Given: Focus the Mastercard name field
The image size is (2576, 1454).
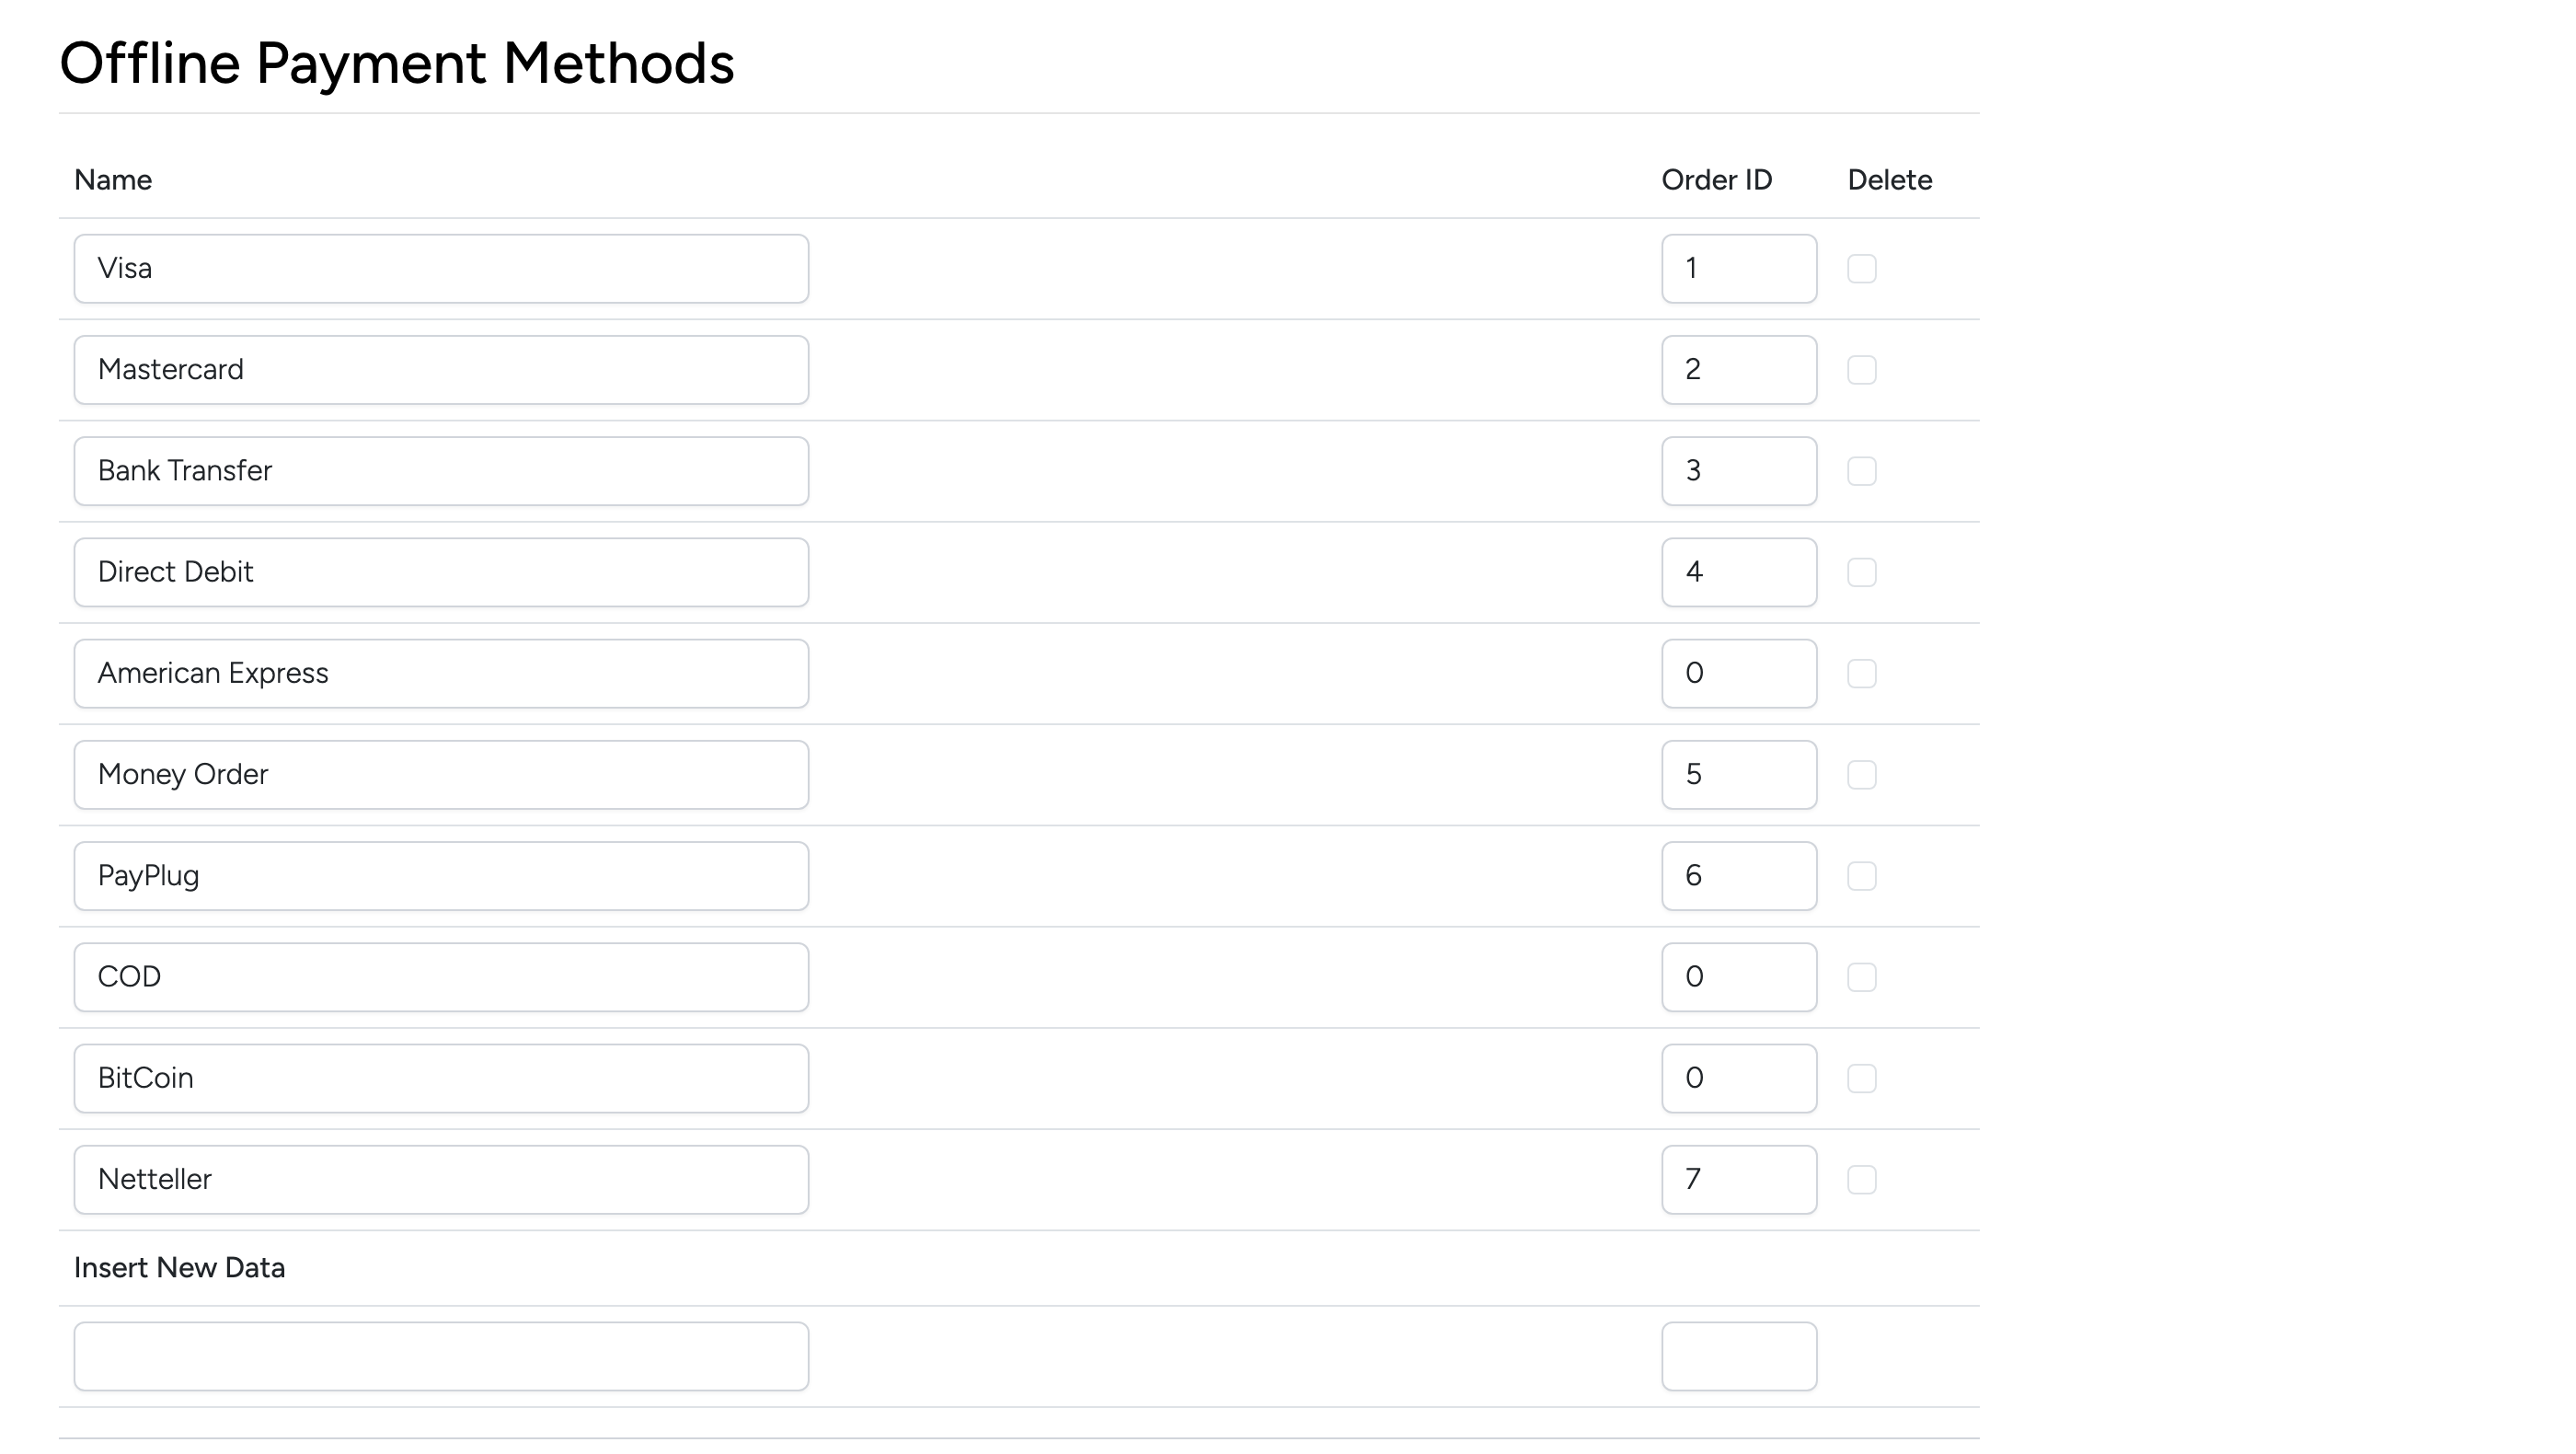Looking at the screenshot, I should (x=441, y=369).
